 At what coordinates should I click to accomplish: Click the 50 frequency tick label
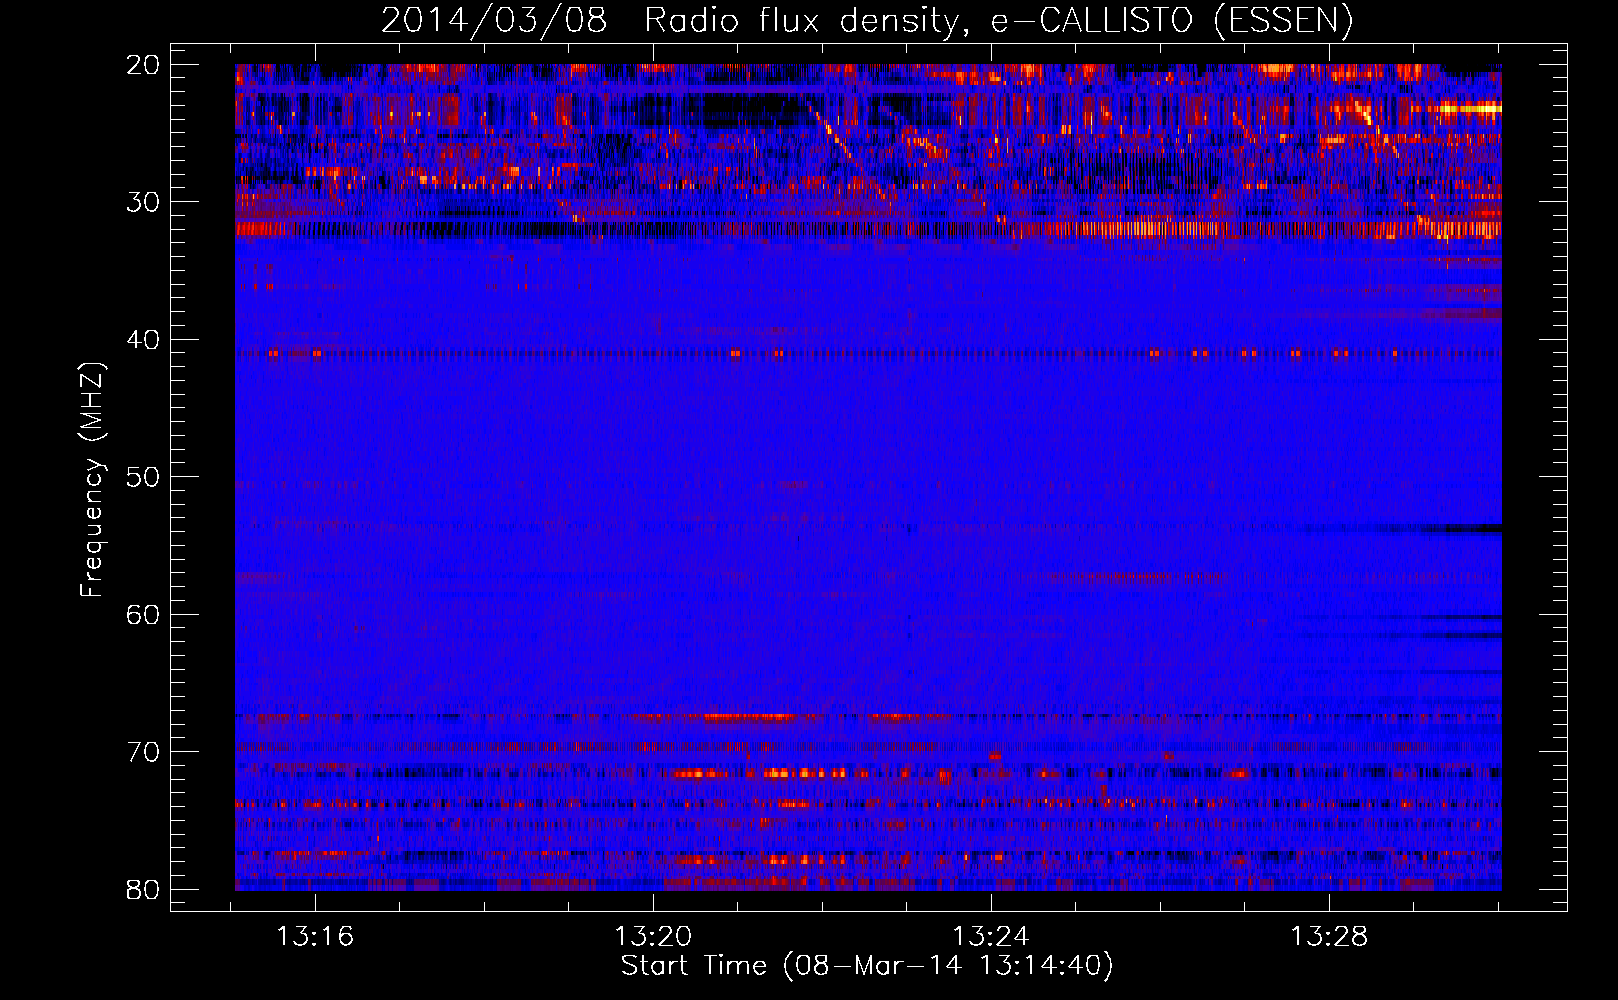[143, 477]
